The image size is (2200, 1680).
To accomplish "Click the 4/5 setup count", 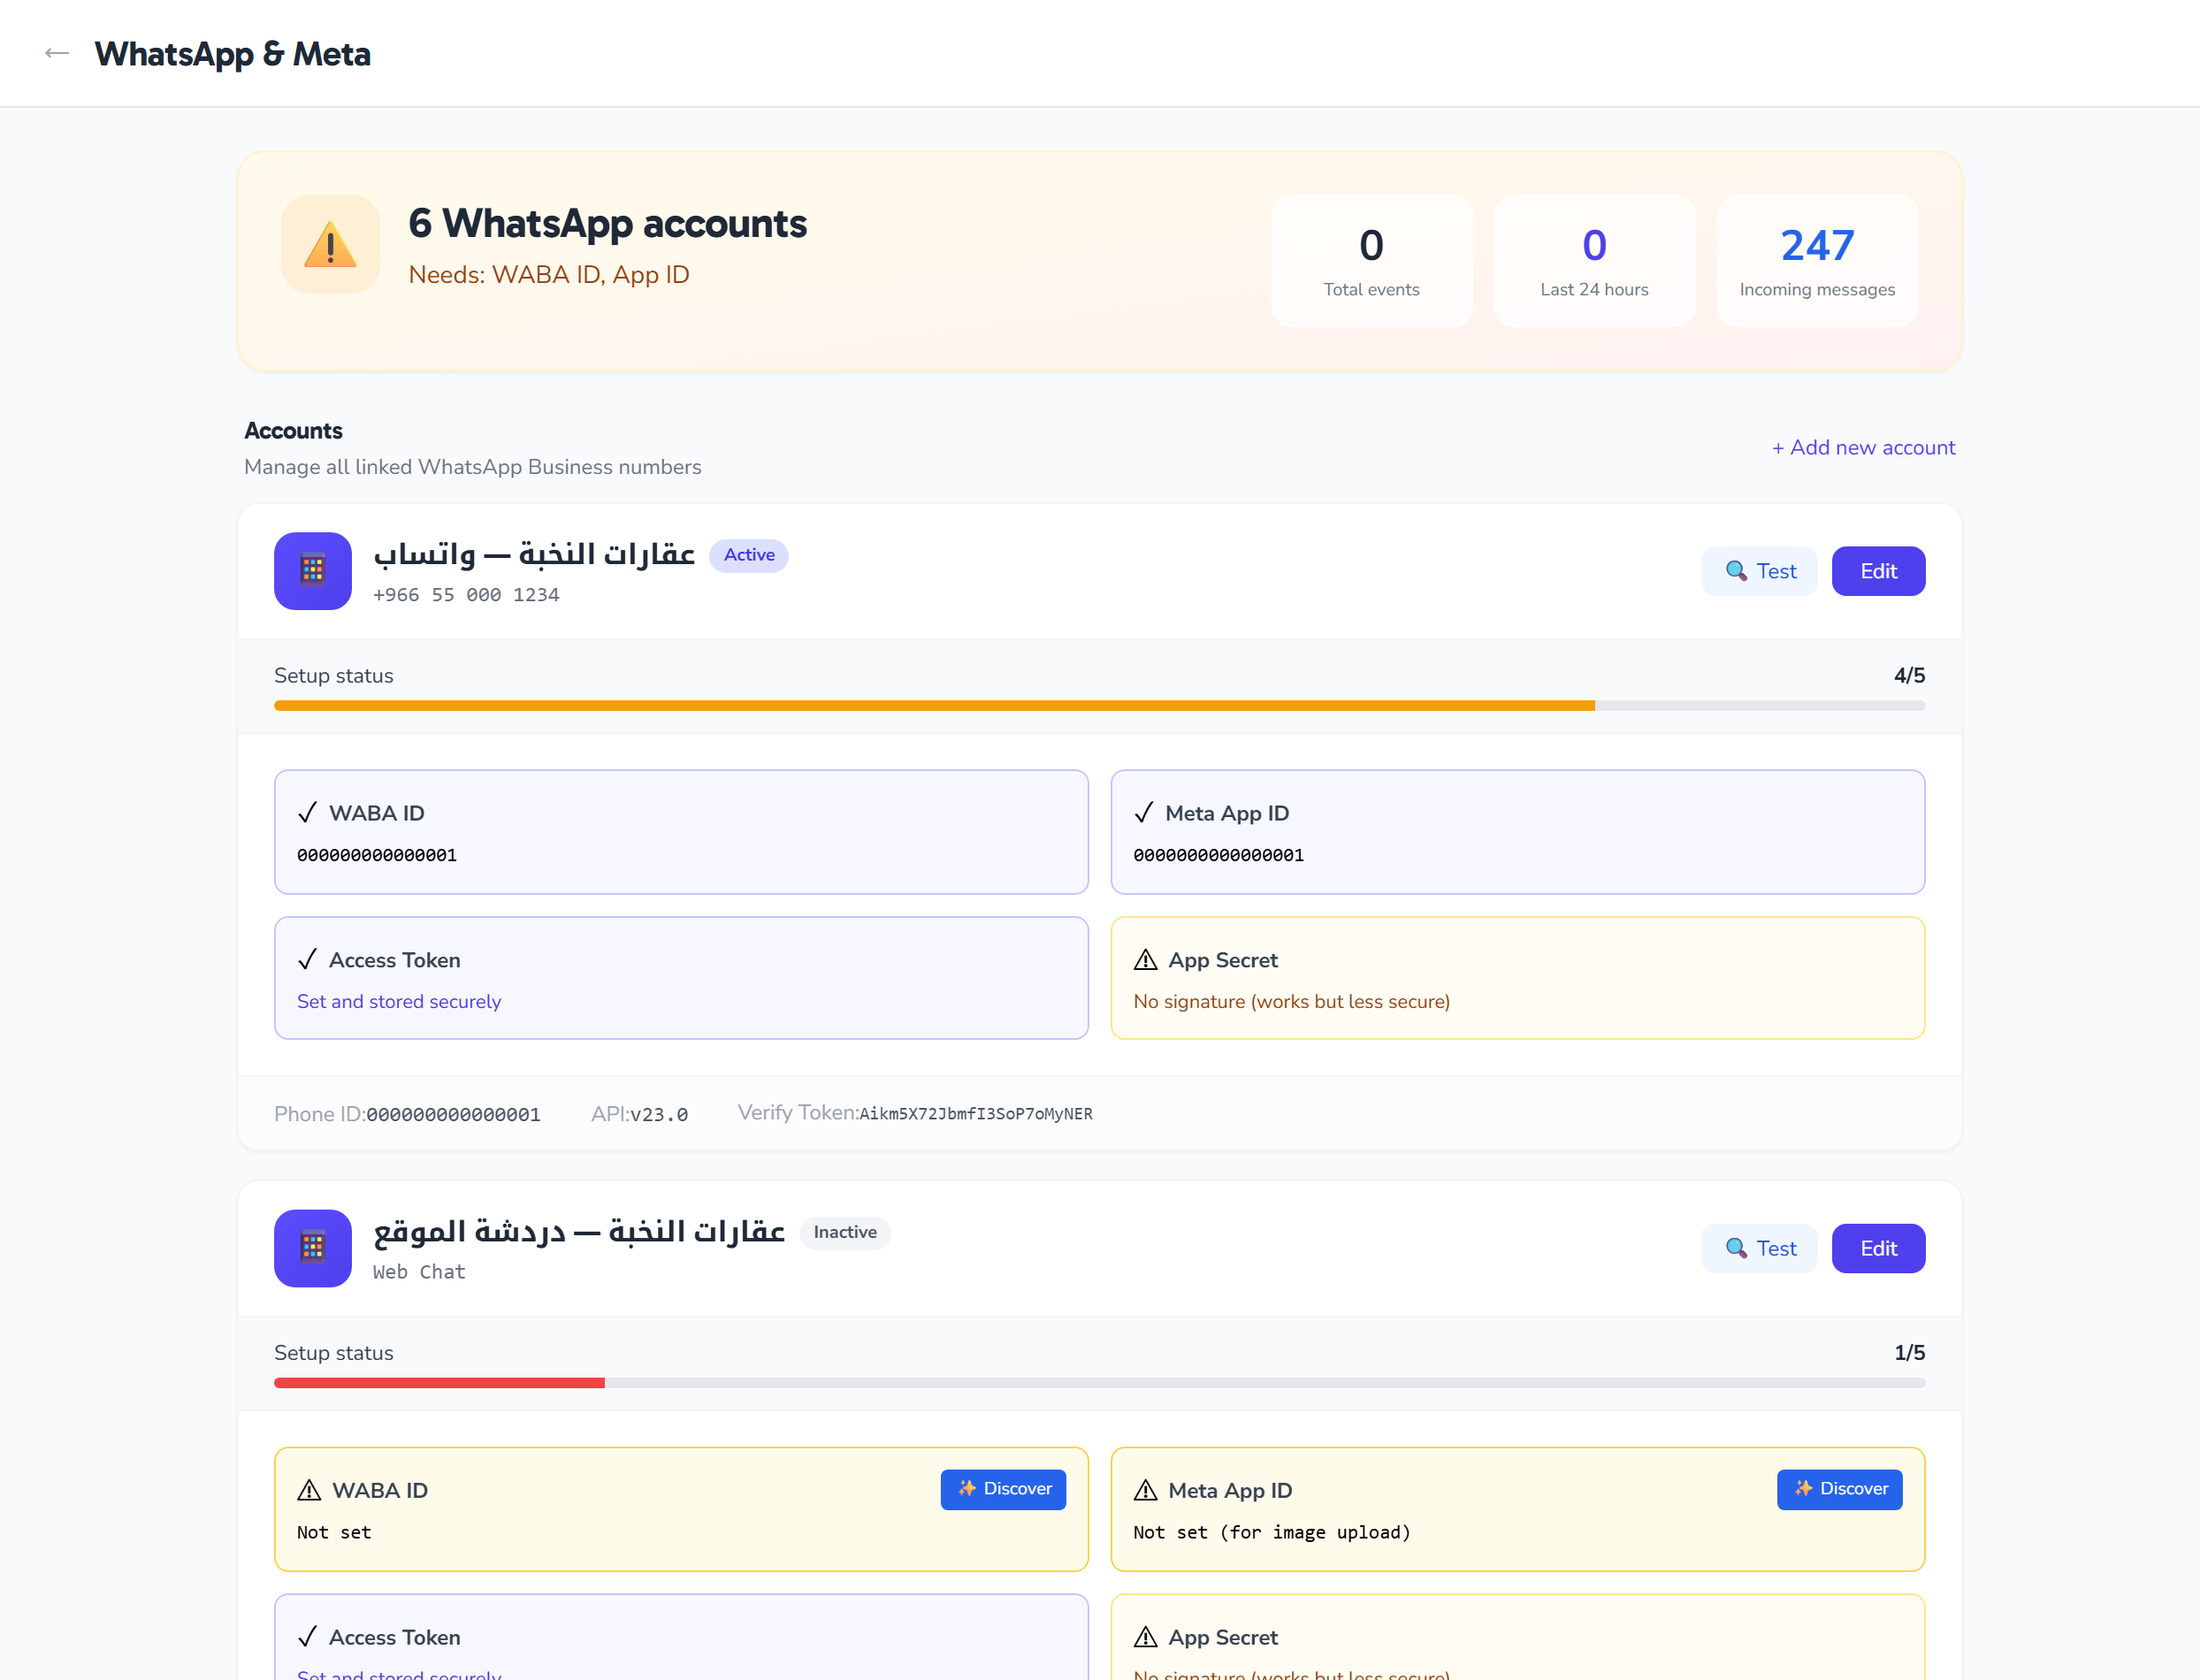I will [1909, 676].
